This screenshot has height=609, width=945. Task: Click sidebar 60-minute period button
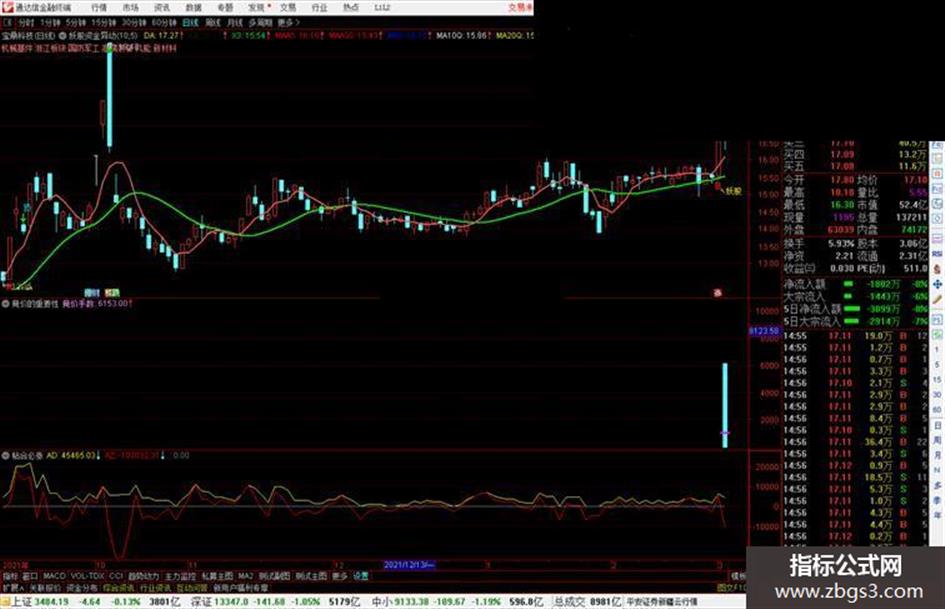pyautogui.click(x=937, y=410)
